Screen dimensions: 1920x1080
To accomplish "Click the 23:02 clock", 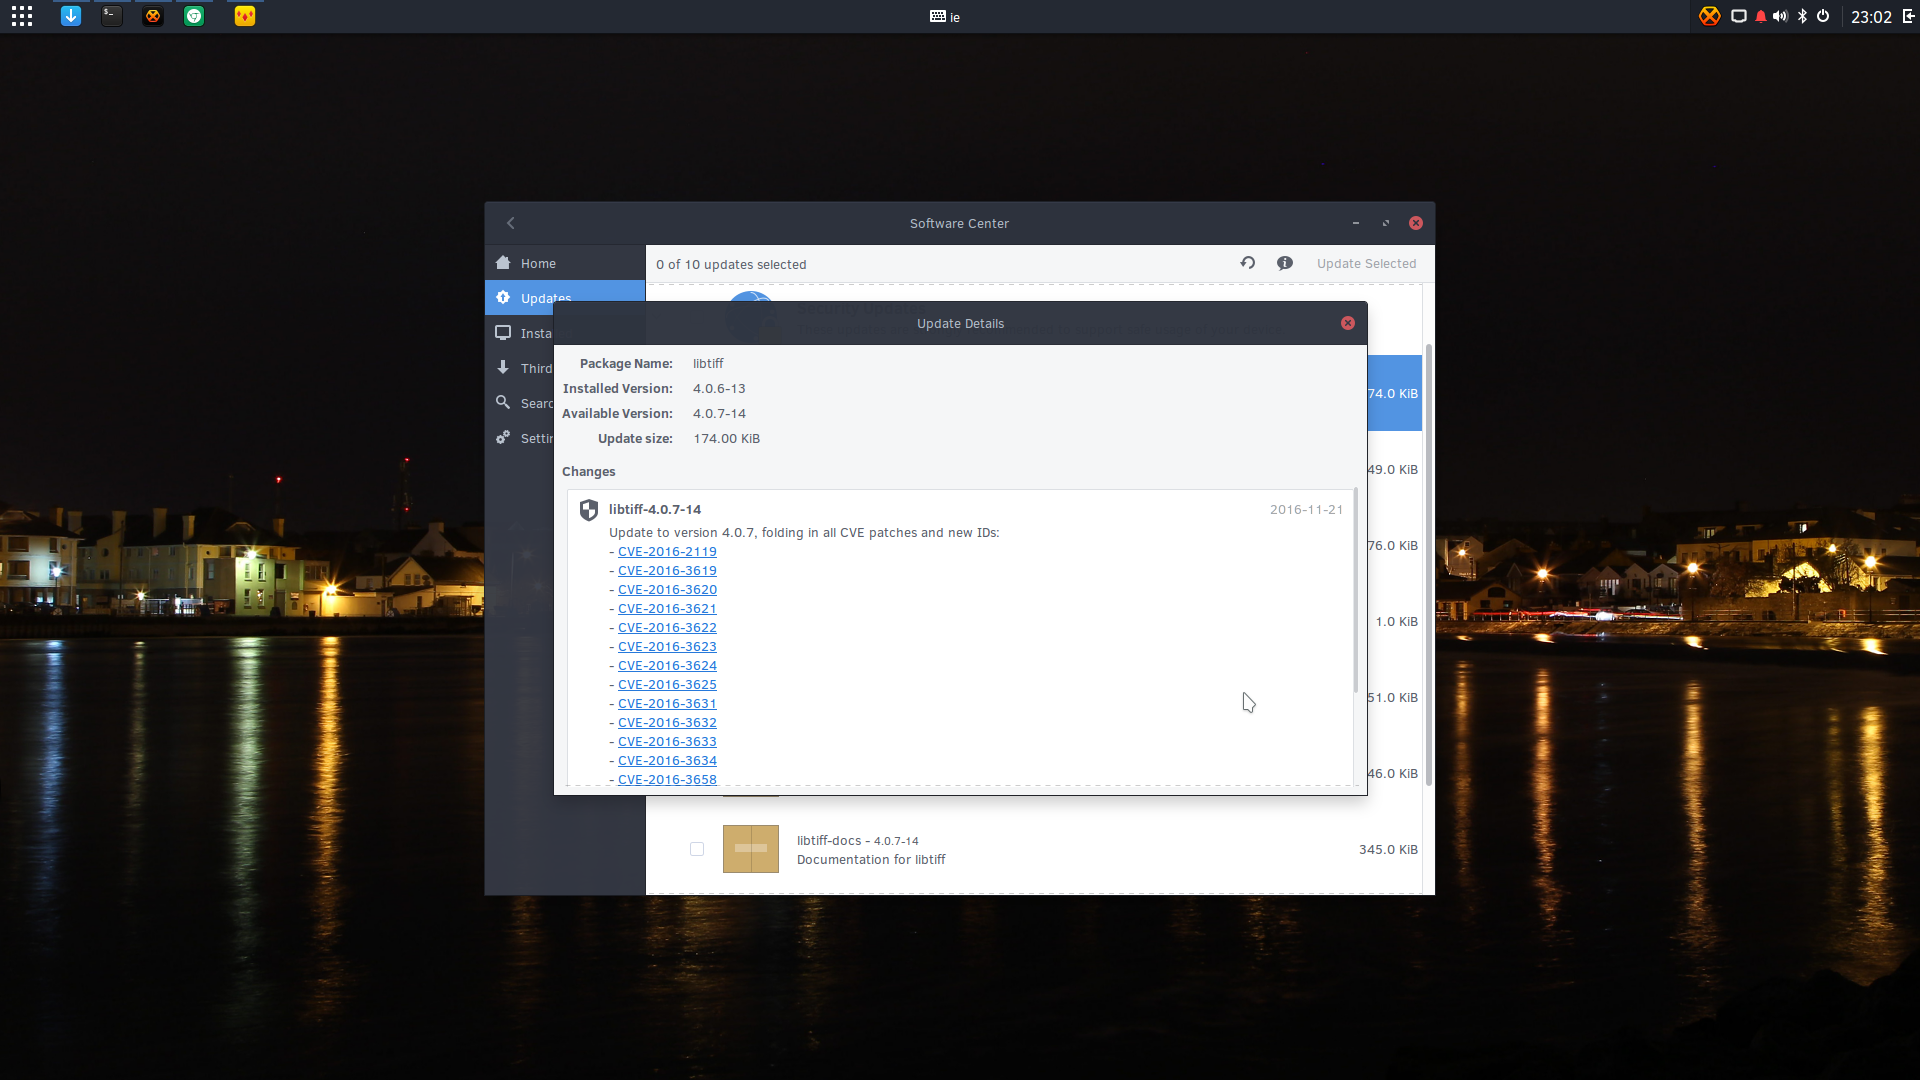I will (1871, 17).
